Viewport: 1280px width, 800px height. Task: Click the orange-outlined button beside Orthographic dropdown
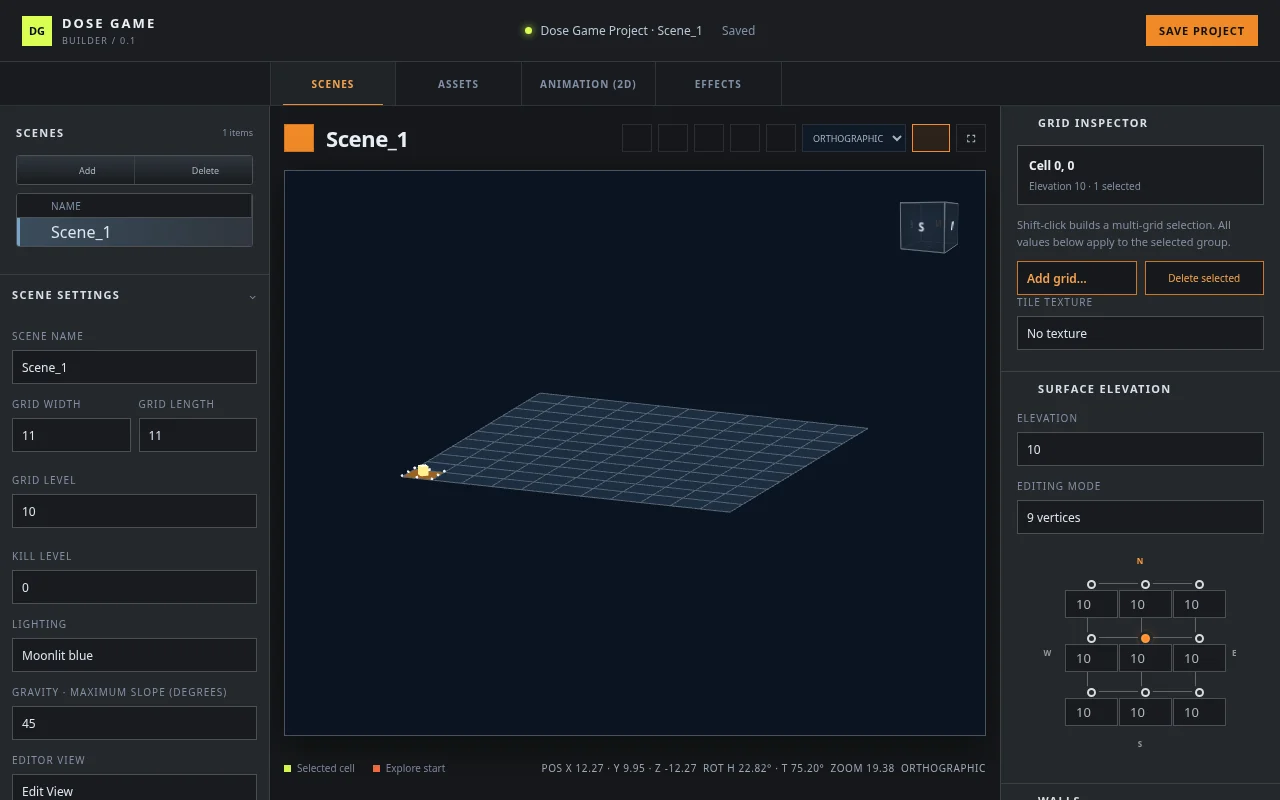click(x=931, y=138)
